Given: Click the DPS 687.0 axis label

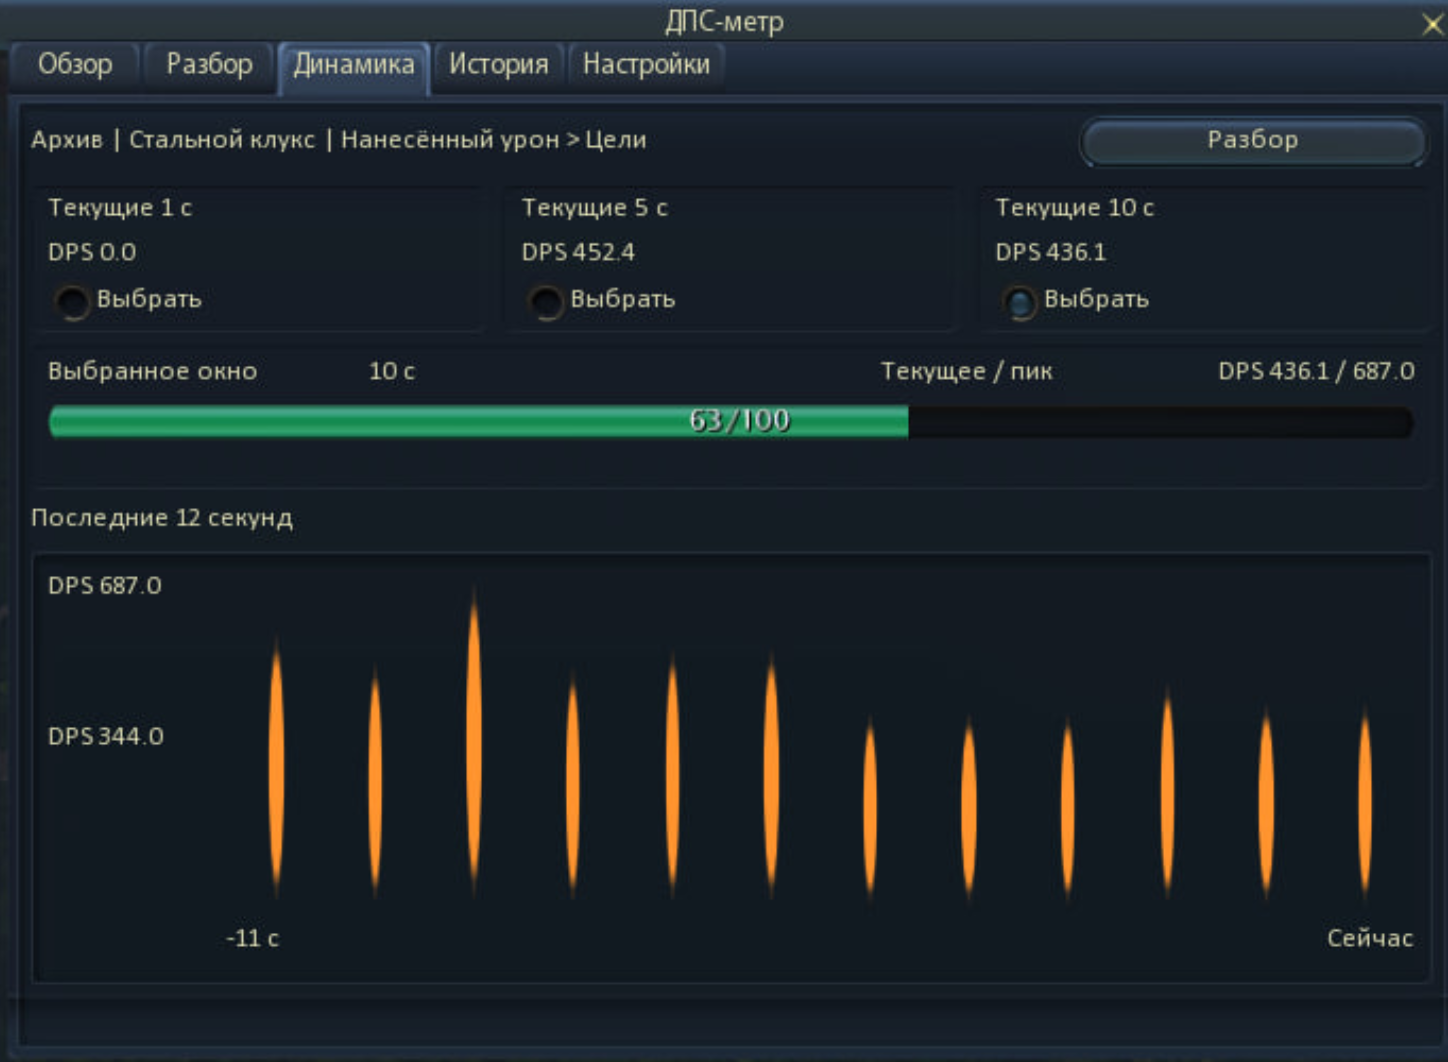Looking at the screenshot, I should [105, 586].
